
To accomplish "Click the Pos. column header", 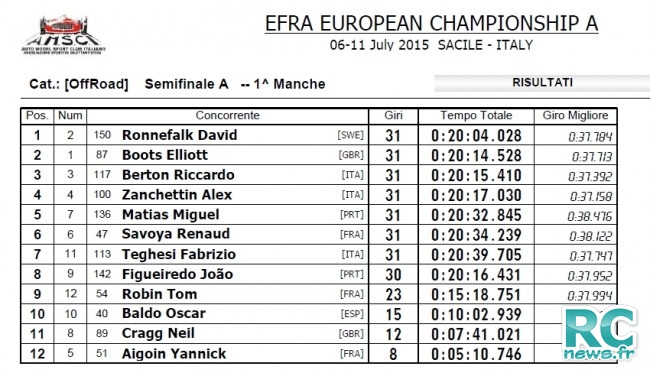I will (37, 116).
